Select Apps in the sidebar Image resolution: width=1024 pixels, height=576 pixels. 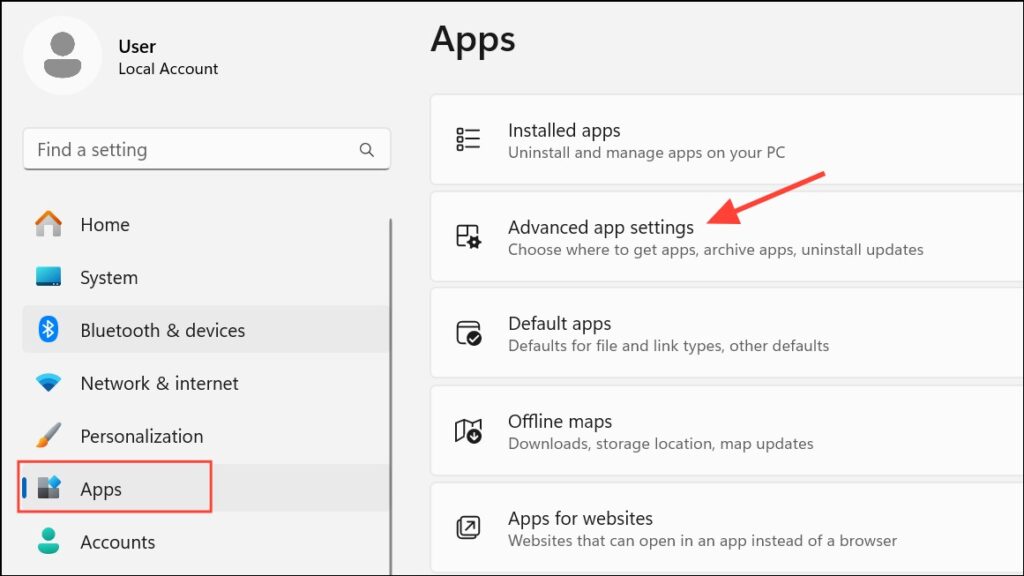(206, 488)
